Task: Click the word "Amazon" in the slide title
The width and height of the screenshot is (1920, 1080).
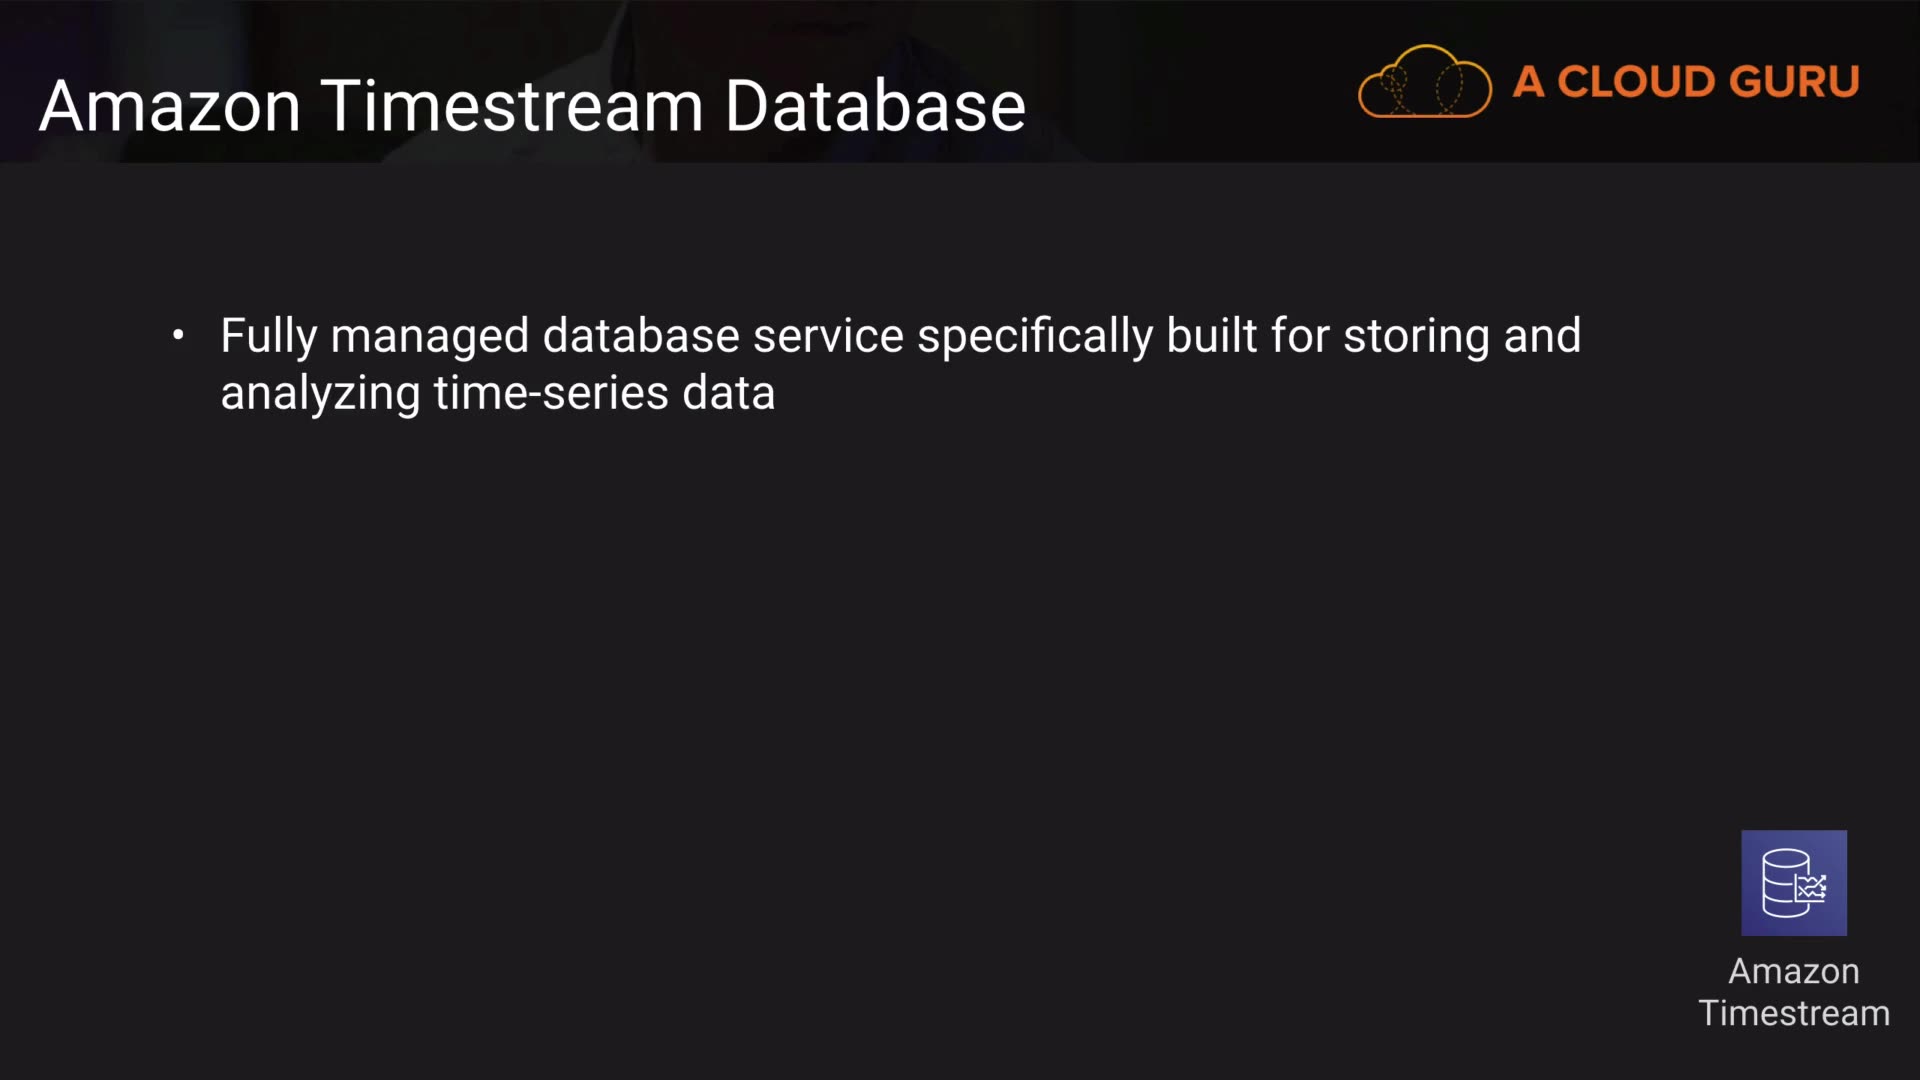Action: [x=170, y=106]
